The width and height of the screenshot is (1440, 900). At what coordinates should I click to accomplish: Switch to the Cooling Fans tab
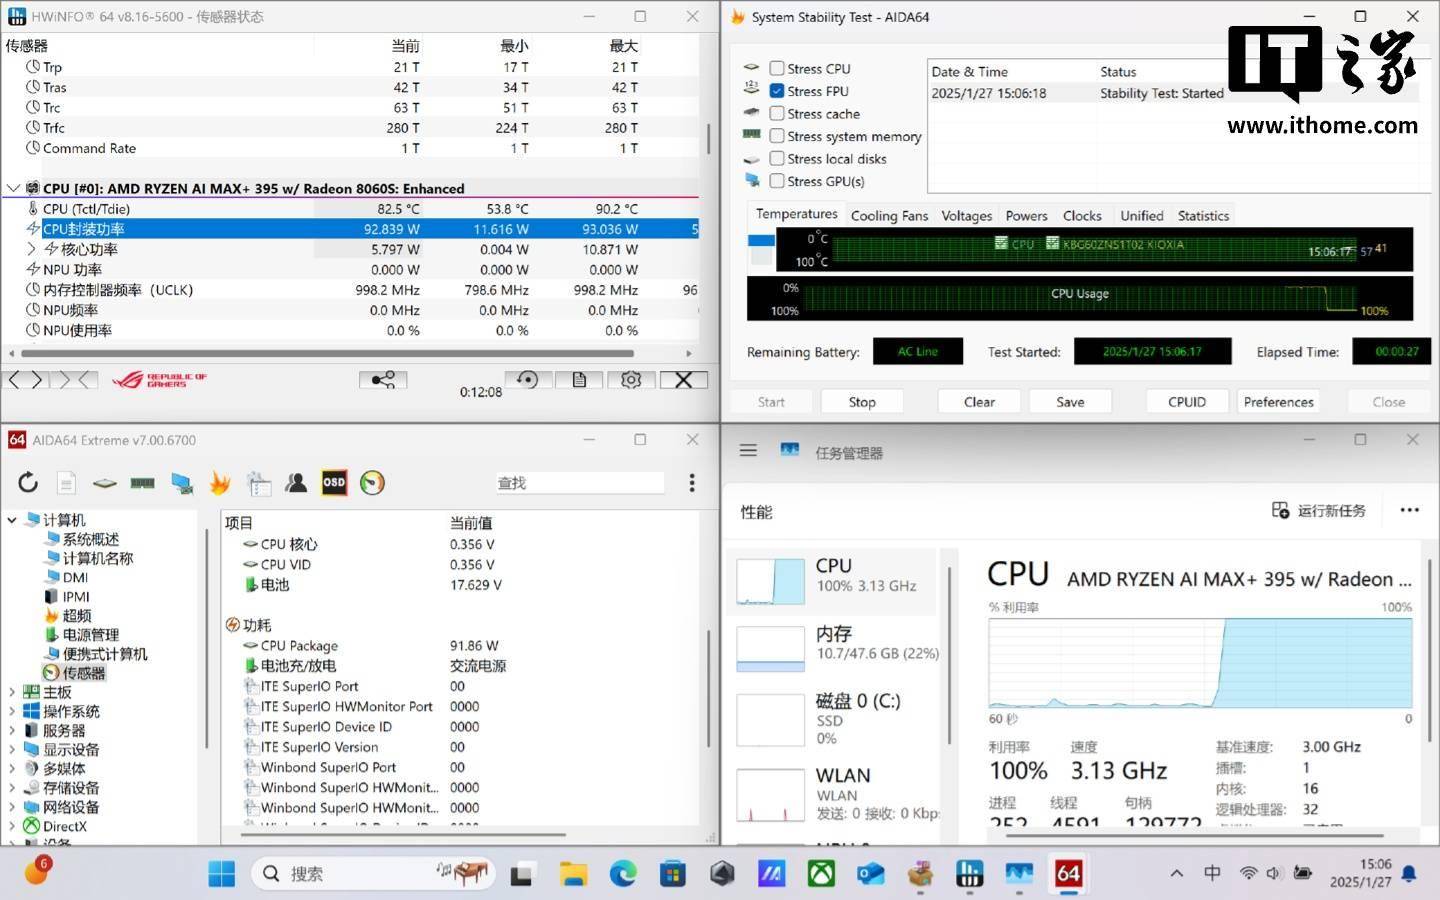tap(889, 216)
